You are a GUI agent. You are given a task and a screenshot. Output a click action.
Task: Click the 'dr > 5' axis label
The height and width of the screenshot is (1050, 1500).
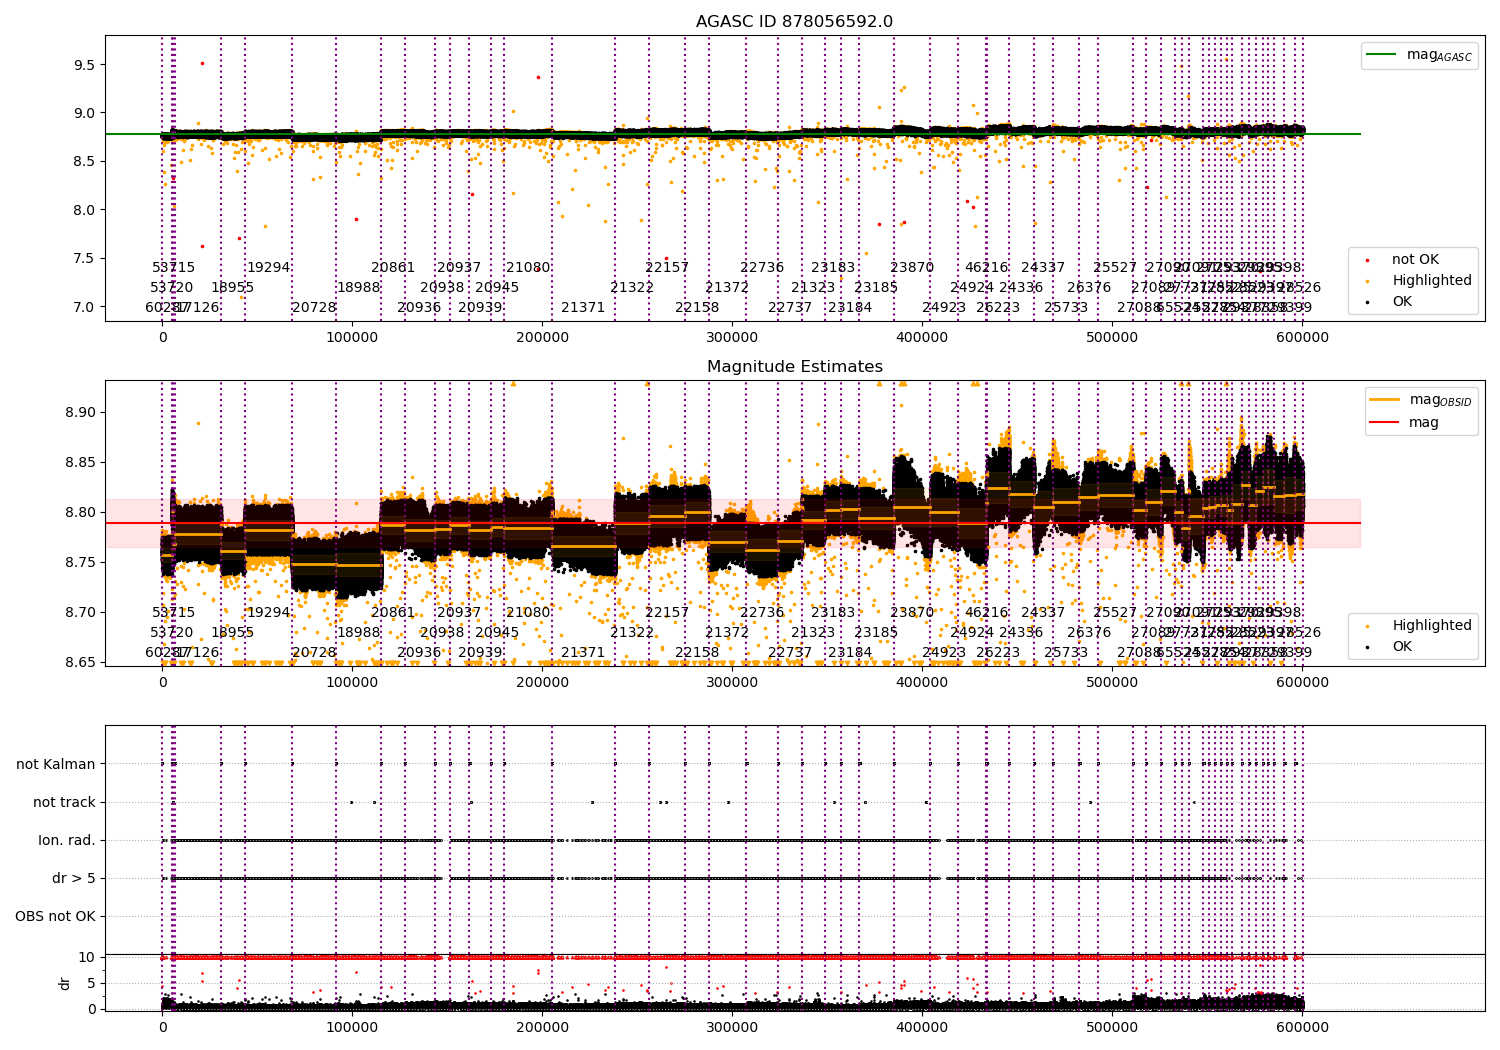point(74,879)
